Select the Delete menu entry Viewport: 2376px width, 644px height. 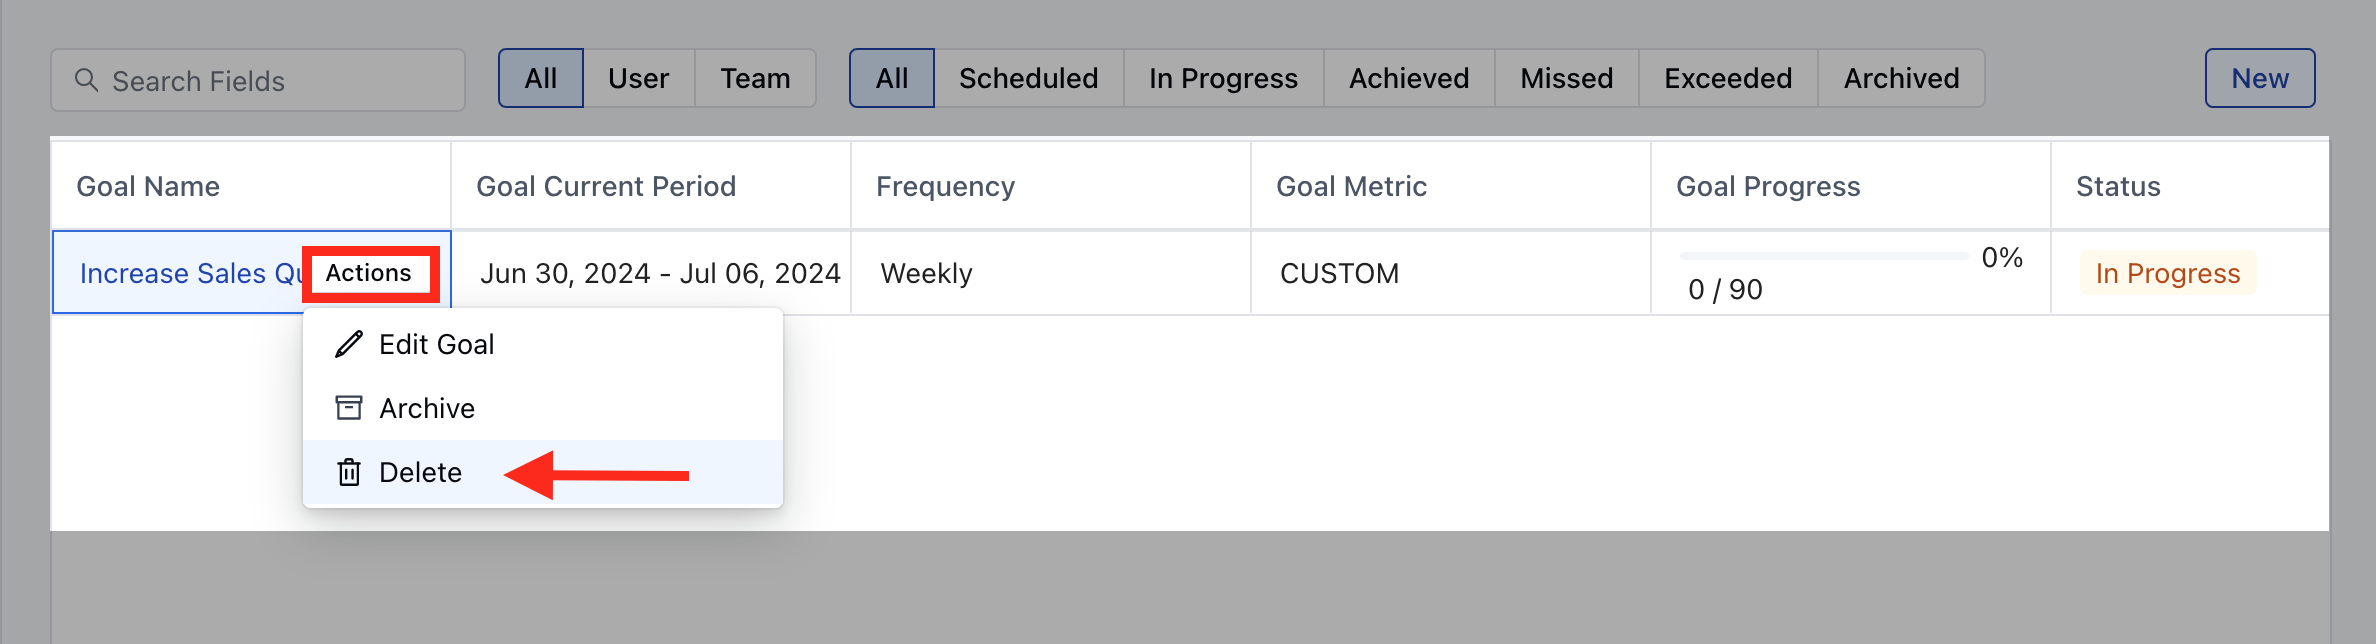(x=543, y=472)
